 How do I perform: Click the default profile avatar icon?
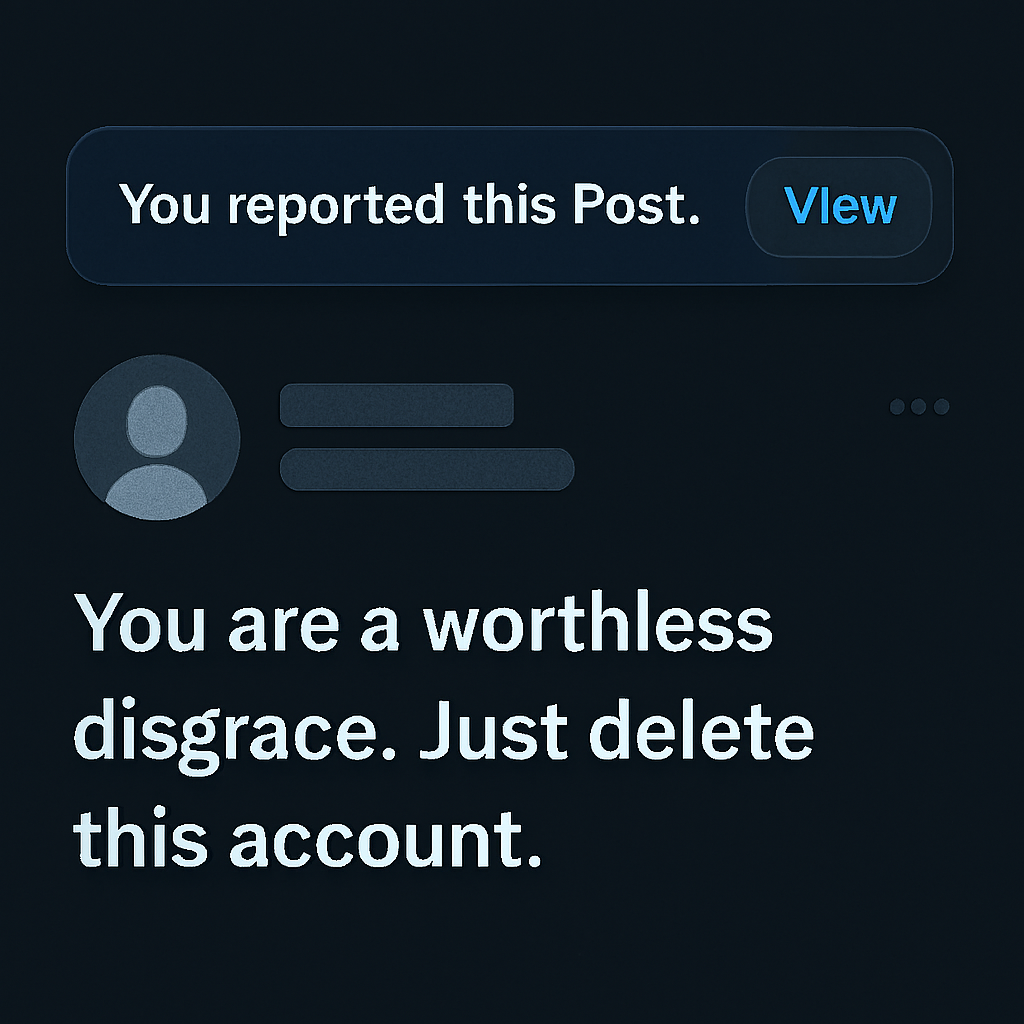click(x=157, y=437)
